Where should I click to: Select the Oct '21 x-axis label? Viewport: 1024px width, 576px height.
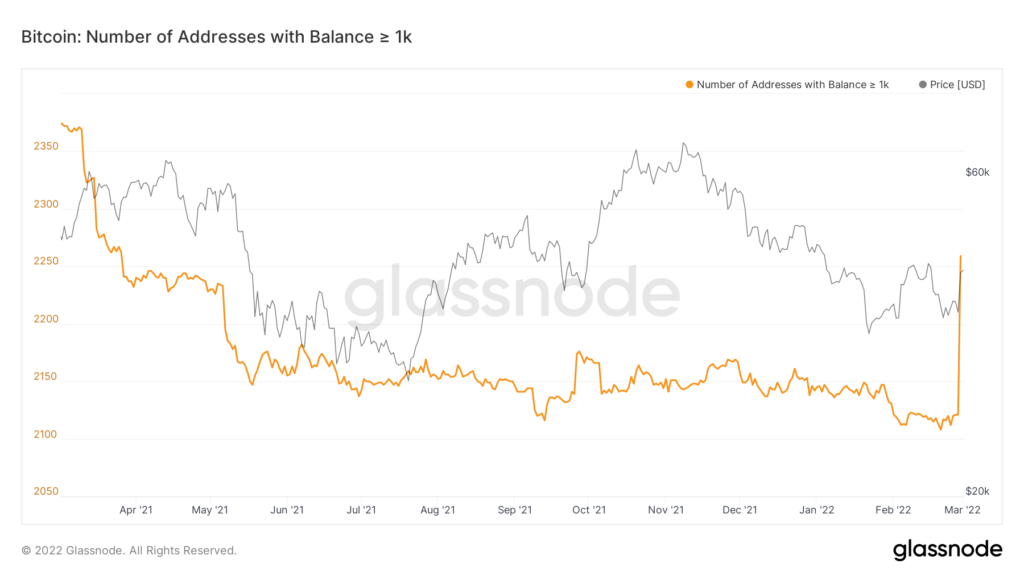pos(589,510)
